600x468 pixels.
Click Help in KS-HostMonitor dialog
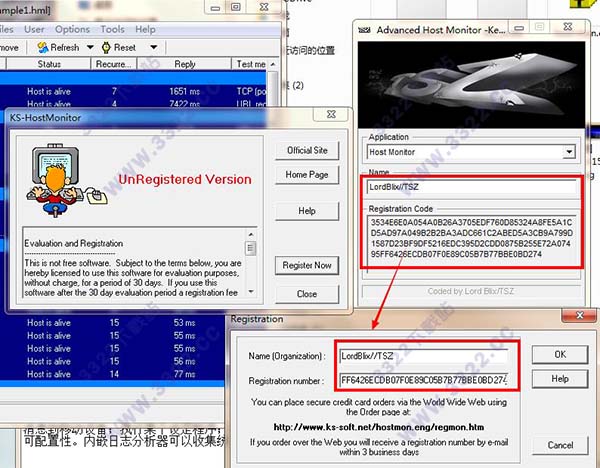(x=307, y=211)
